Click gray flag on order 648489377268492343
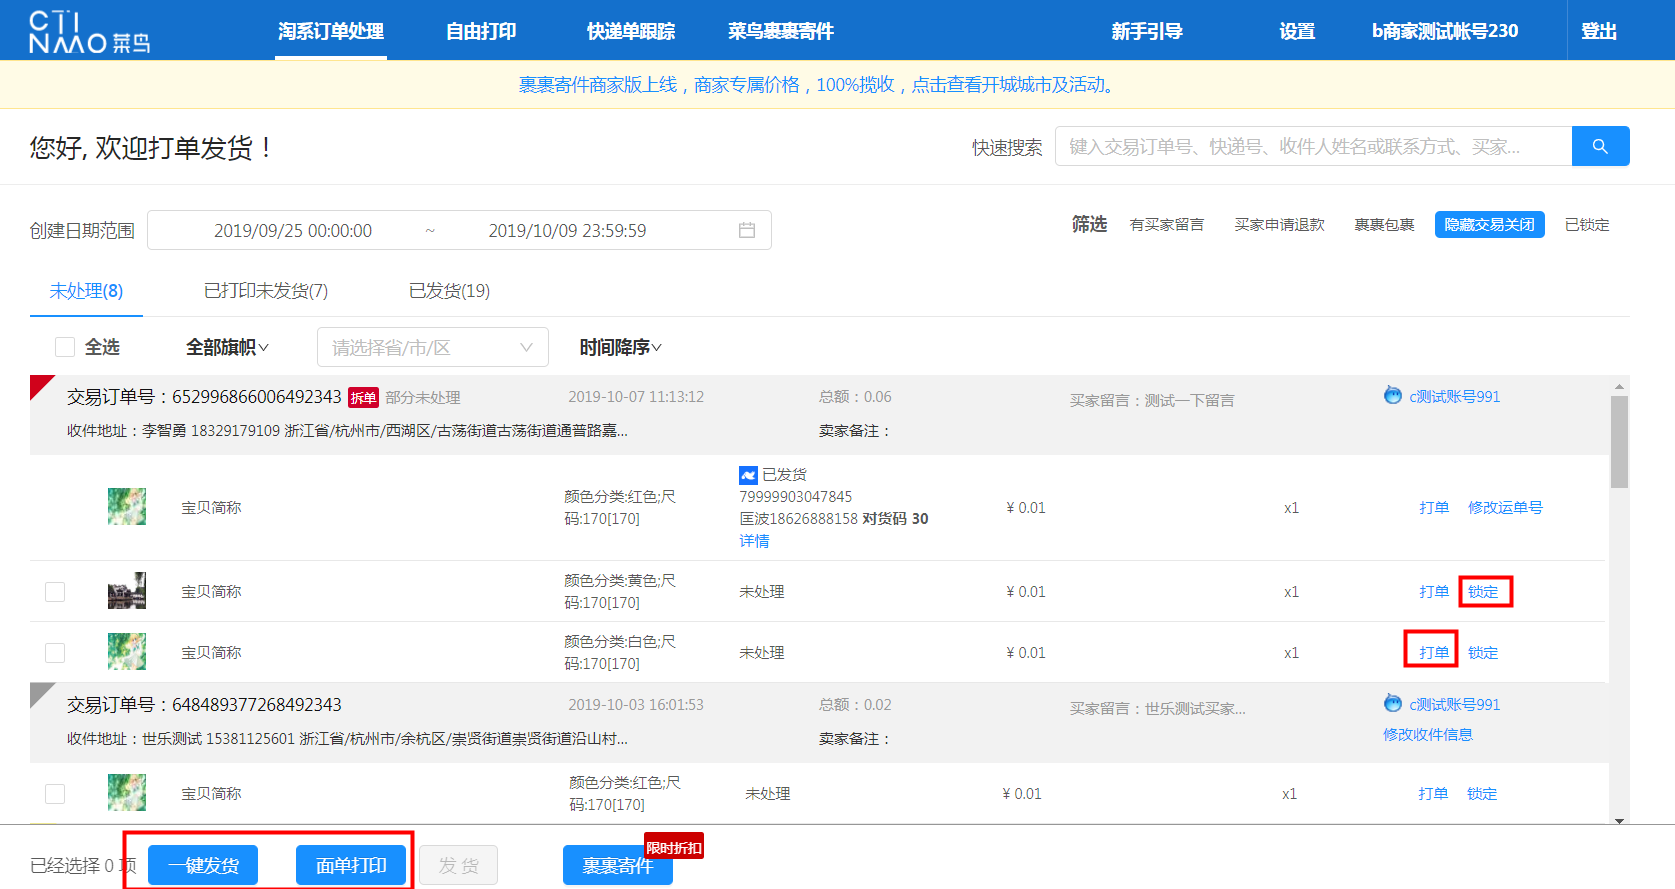The image size is (1675, 889). 40,693
